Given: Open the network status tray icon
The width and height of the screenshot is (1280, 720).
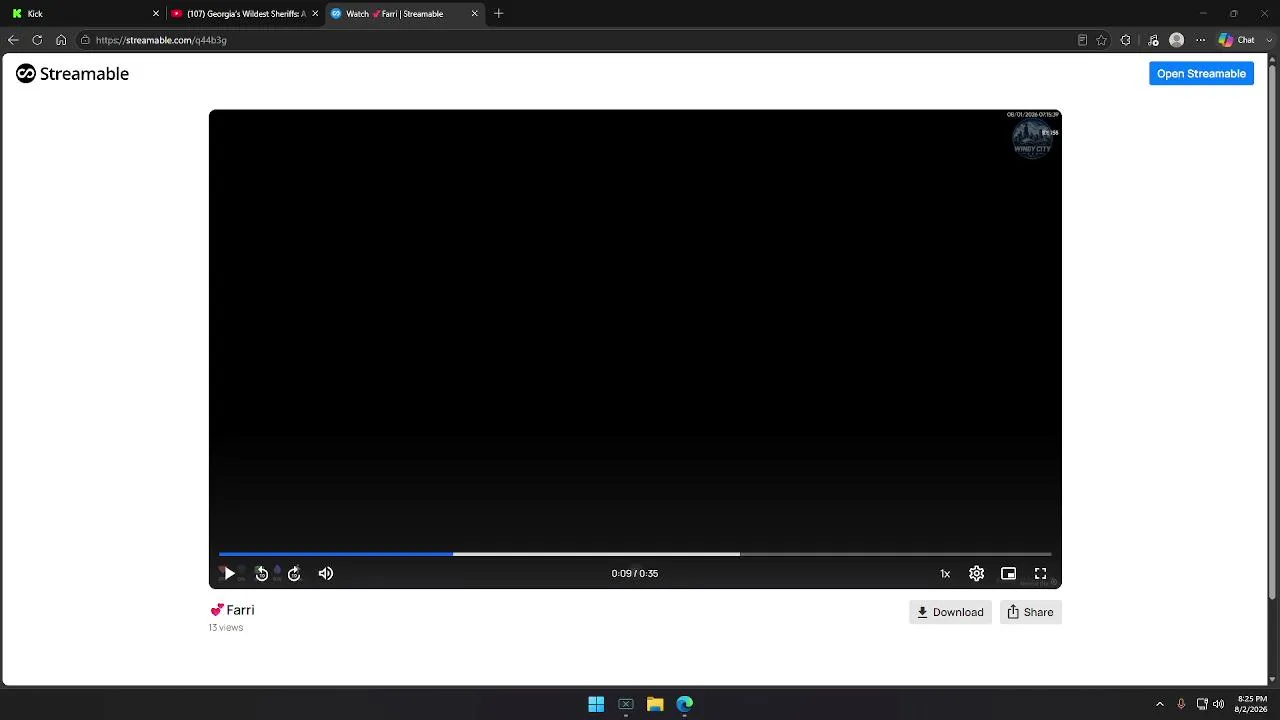Looking at the screenshot, I should pyautogui.click(x=1202, y=704).
